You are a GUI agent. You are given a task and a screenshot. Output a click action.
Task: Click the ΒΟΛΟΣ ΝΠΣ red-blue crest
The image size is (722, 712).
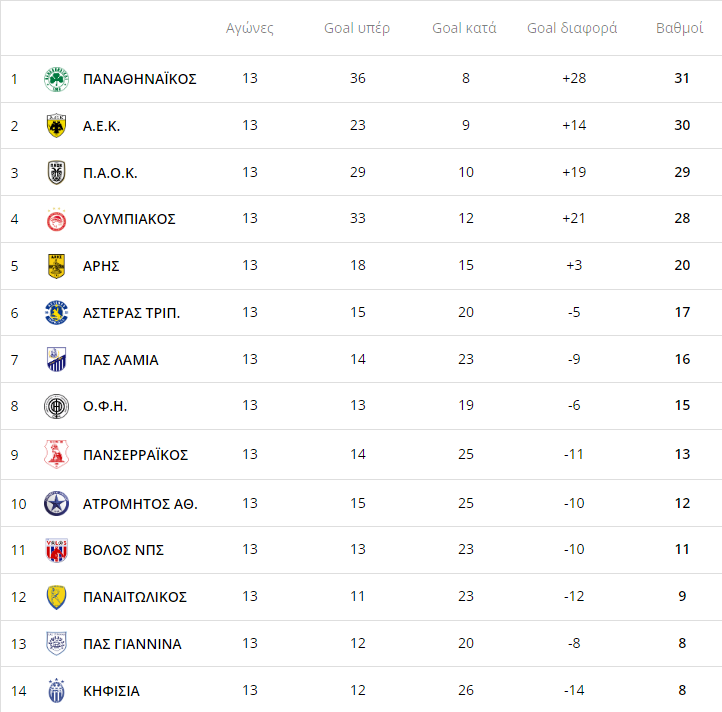pyautogui.click(x=56, y=550)
